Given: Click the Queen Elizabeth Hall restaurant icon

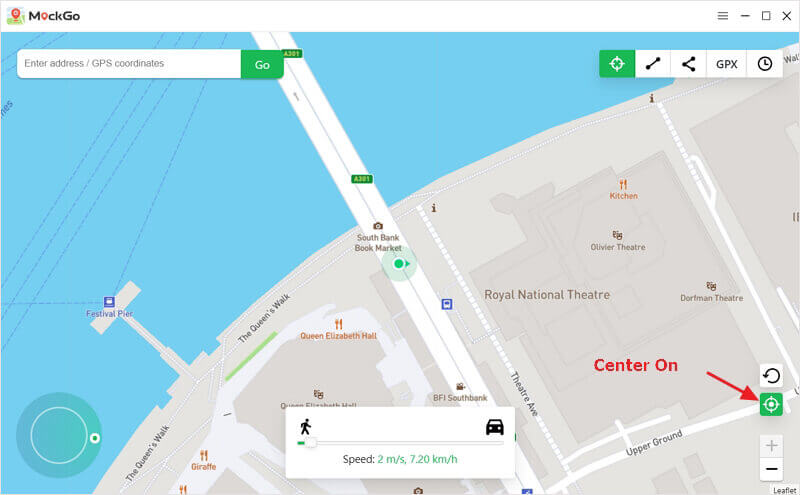Looking at the screenshot, I should pos(338,324).
